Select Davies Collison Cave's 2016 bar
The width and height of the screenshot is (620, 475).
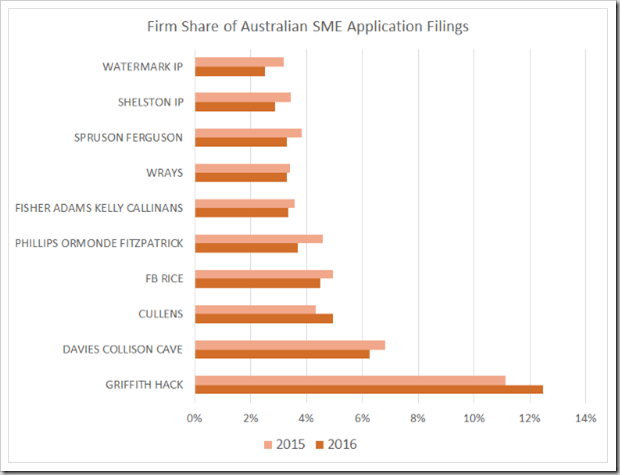pos(282,354)
